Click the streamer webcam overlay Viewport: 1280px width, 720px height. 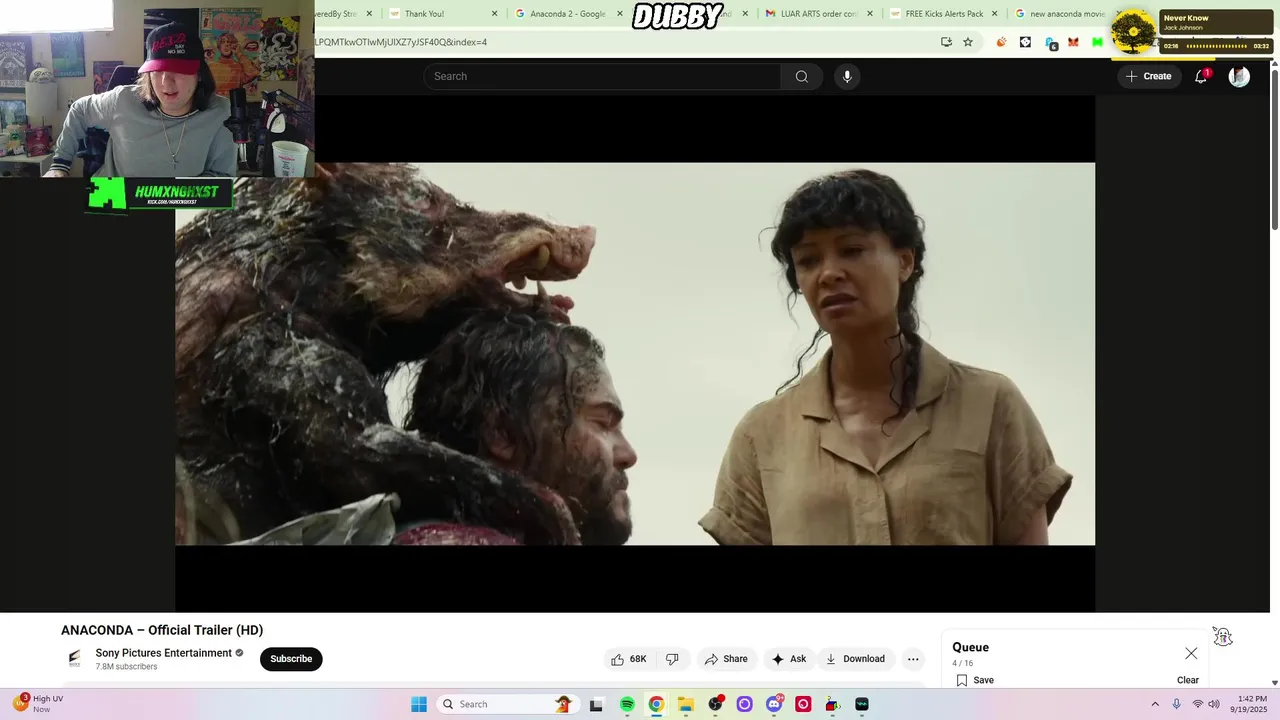(x=157, y=89)
